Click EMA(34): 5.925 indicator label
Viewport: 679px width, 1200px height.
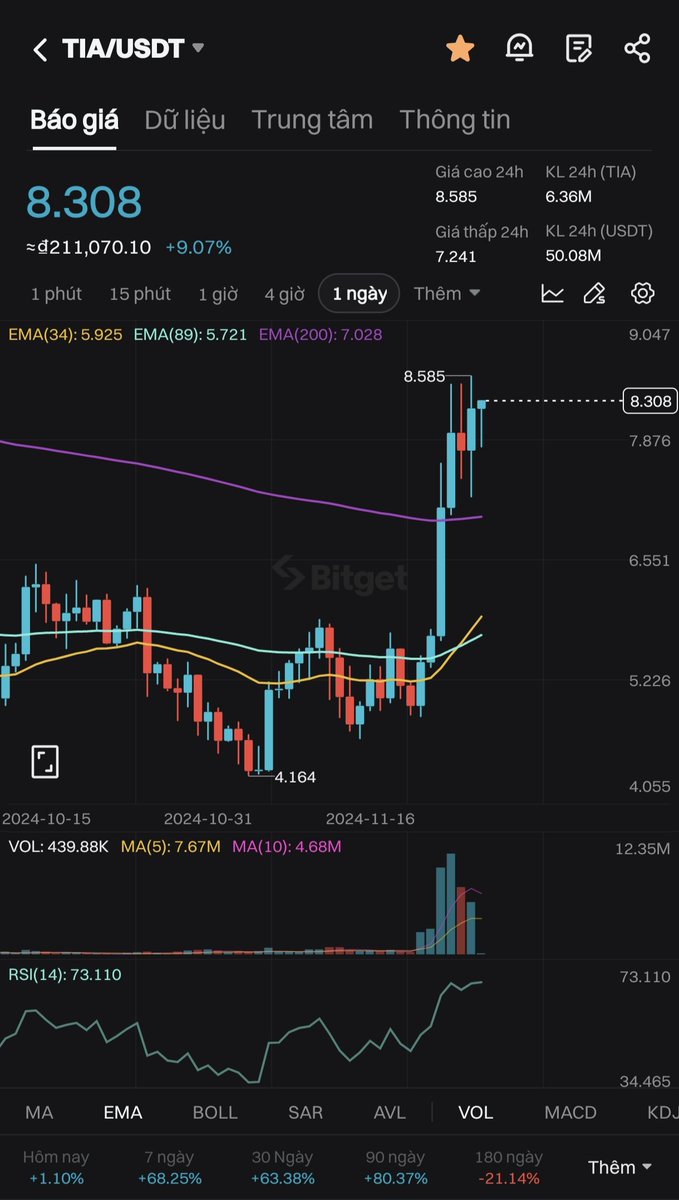coord(65,335)
